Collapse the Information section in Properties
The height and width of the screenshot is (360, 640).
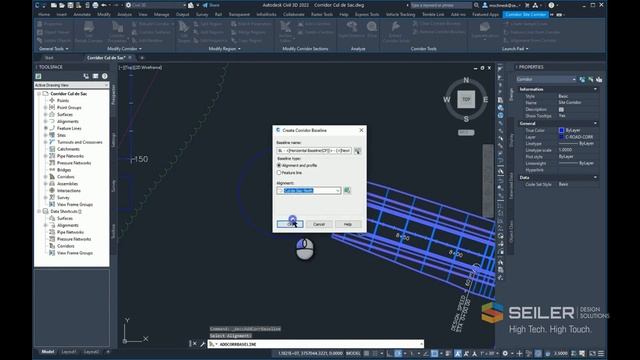click(595, 89)
